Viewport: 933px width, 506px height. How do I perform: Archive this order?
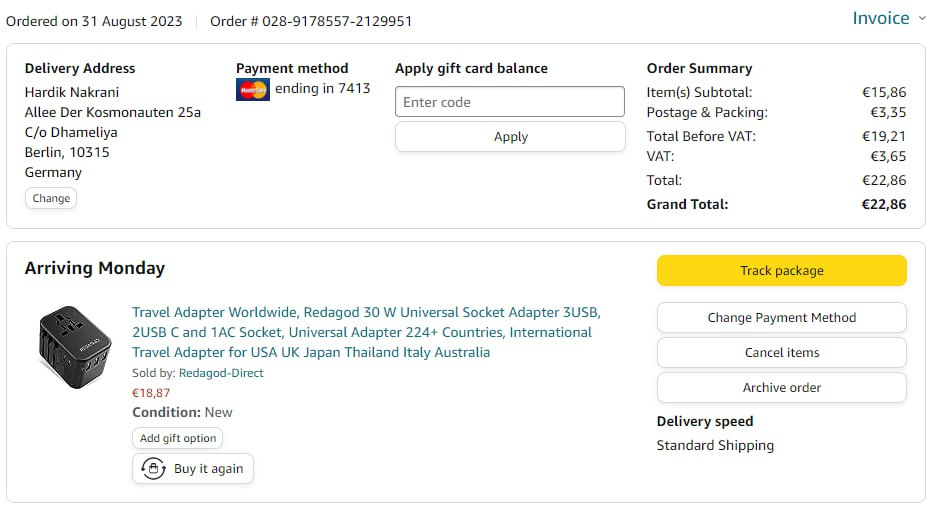pos(781,388)
